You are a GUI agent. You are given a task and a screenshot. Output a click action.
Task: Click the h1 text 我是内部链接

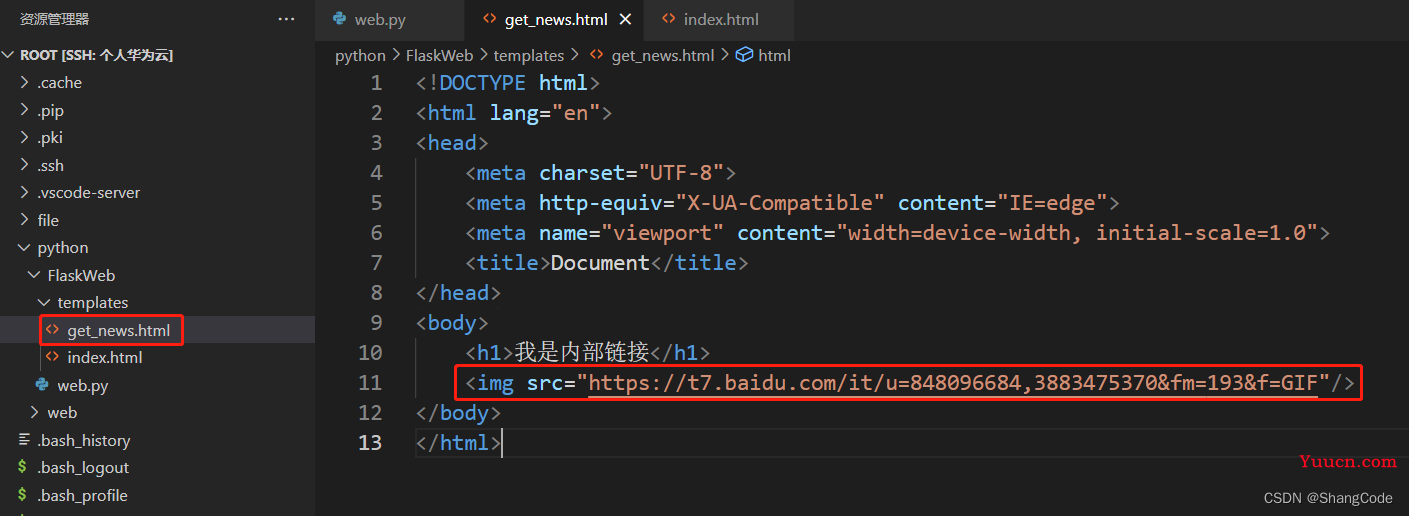point(582,352)
